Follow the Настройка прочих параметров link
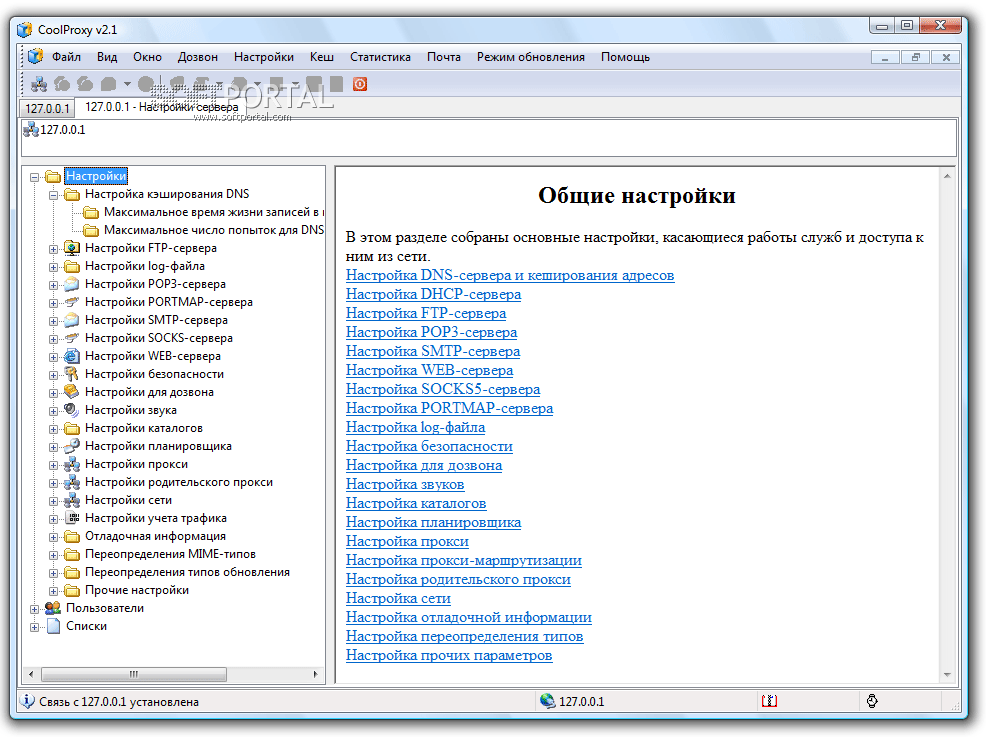986x737 pixels. 449,655
